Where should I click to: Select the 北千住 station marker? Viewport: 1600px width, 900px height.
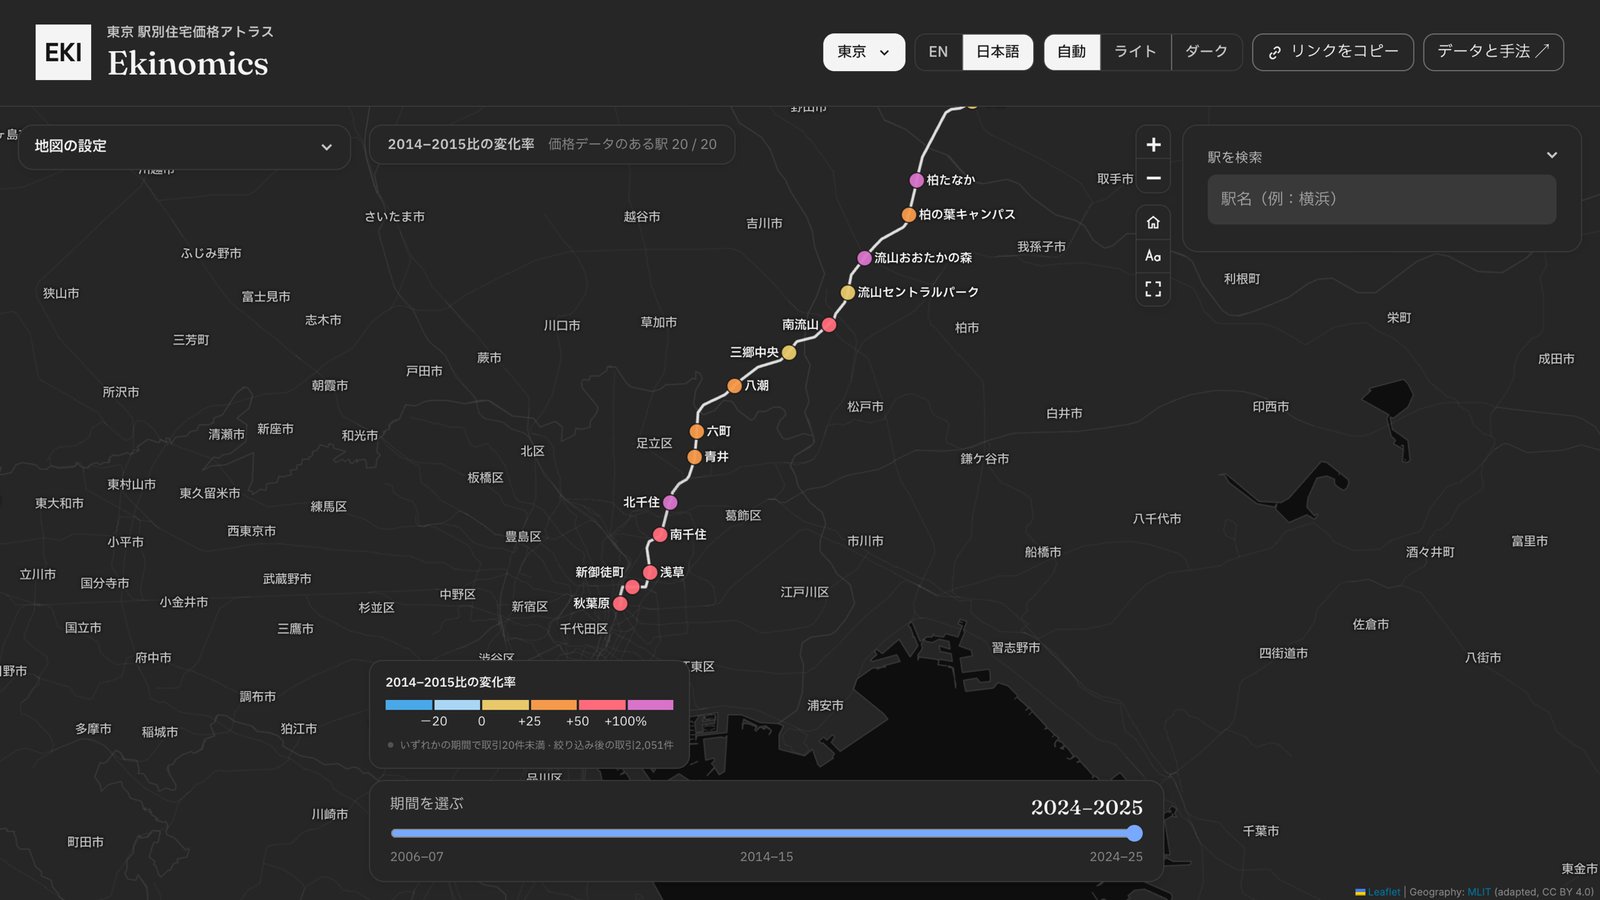(670, 503)
